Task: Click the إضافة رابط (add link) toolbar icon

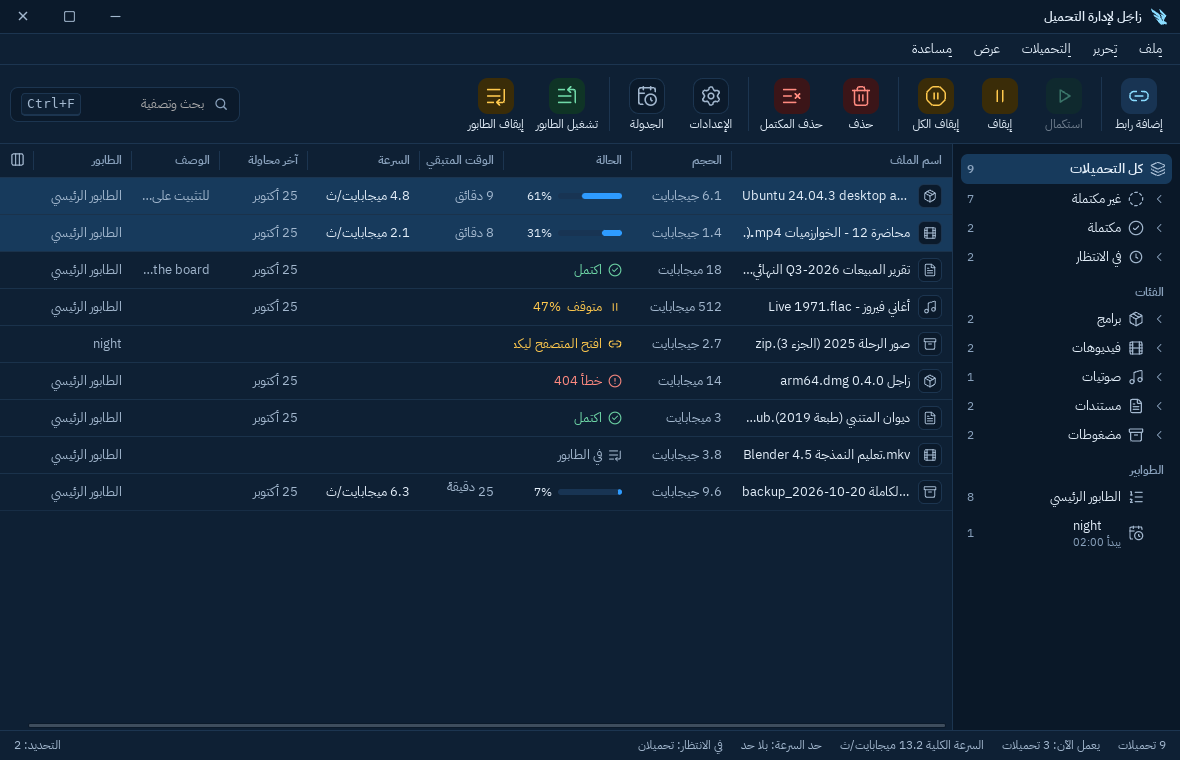Action: 1139,96
